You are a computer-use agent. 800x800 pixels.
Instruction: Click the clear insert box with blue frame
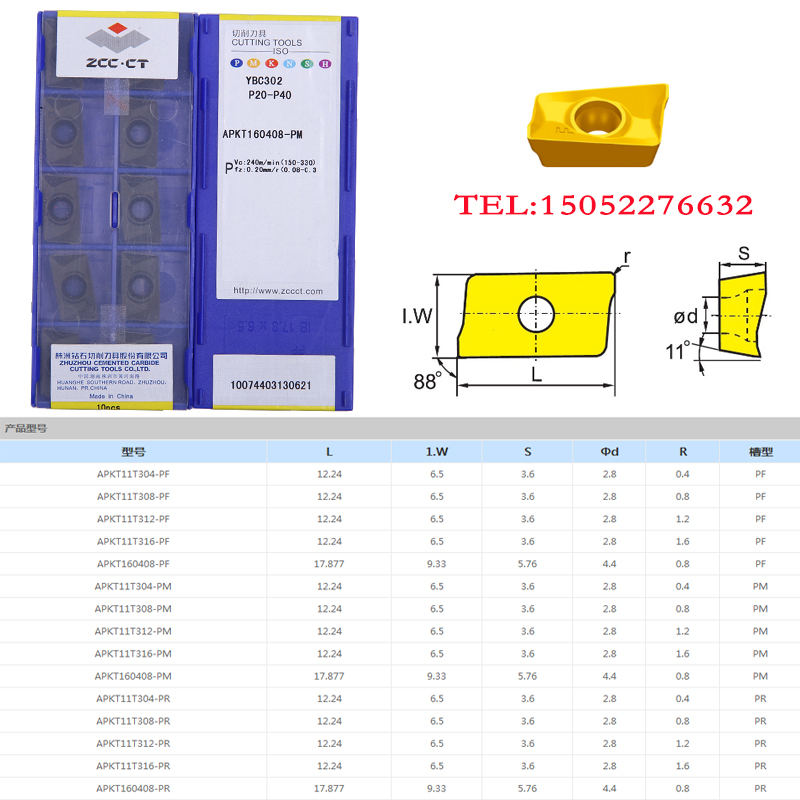click(115, 210)
